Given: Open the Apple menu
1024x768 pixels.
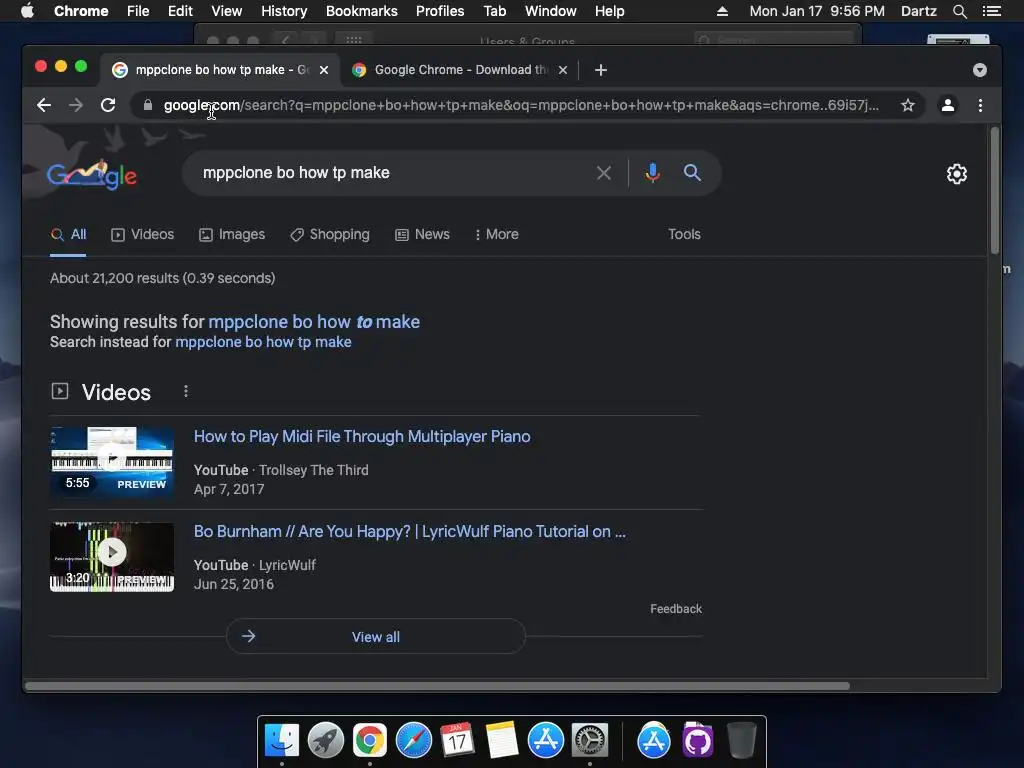Looking at the screenshot, I should tap(27, 11).
